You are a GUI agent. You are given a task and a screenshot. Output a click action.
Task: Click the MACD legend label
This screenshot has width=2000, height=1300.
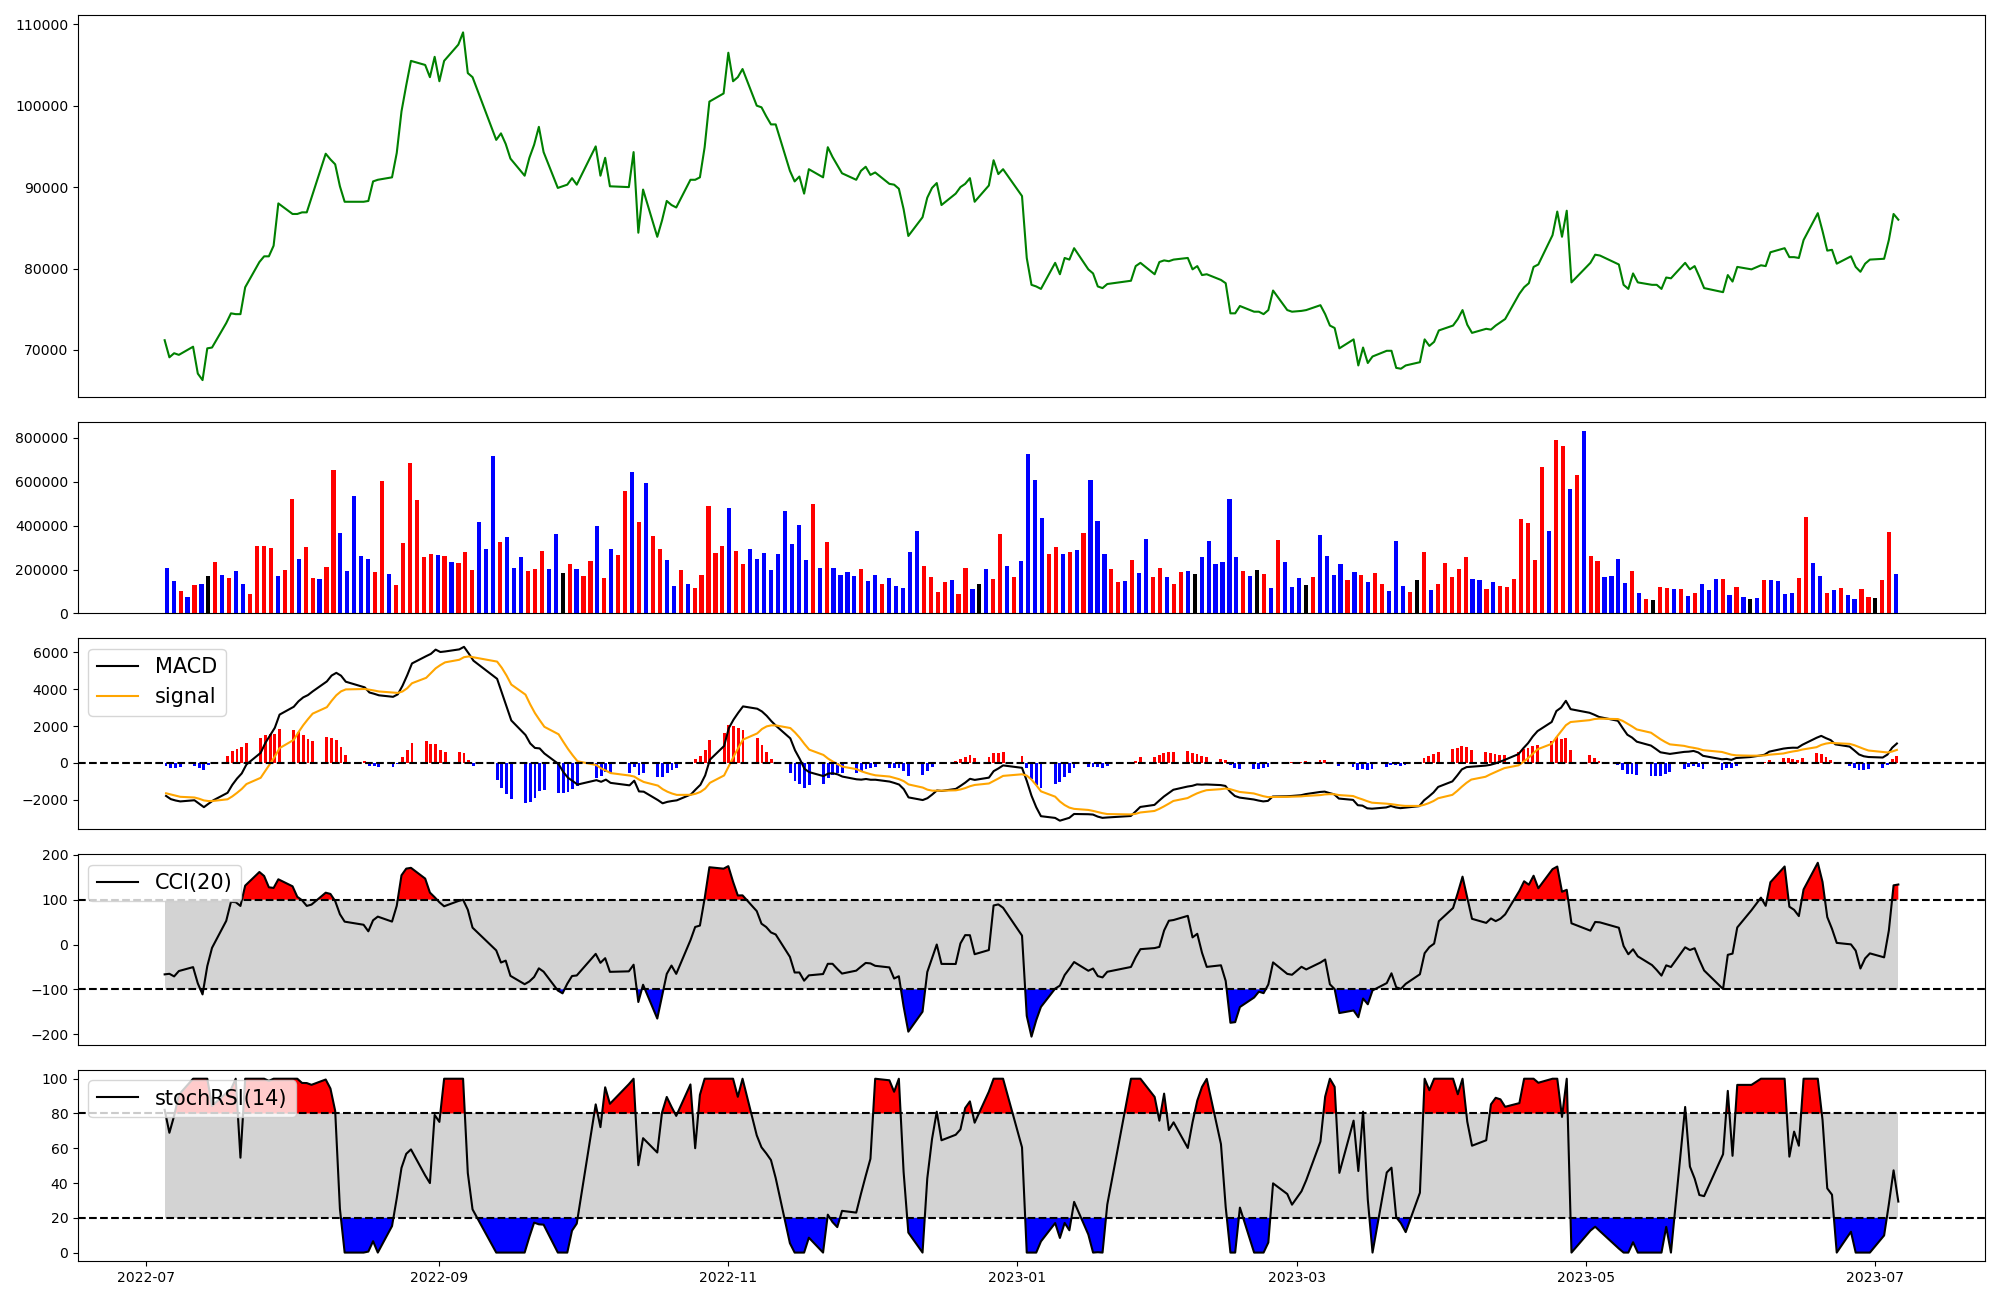click(185, 666)
